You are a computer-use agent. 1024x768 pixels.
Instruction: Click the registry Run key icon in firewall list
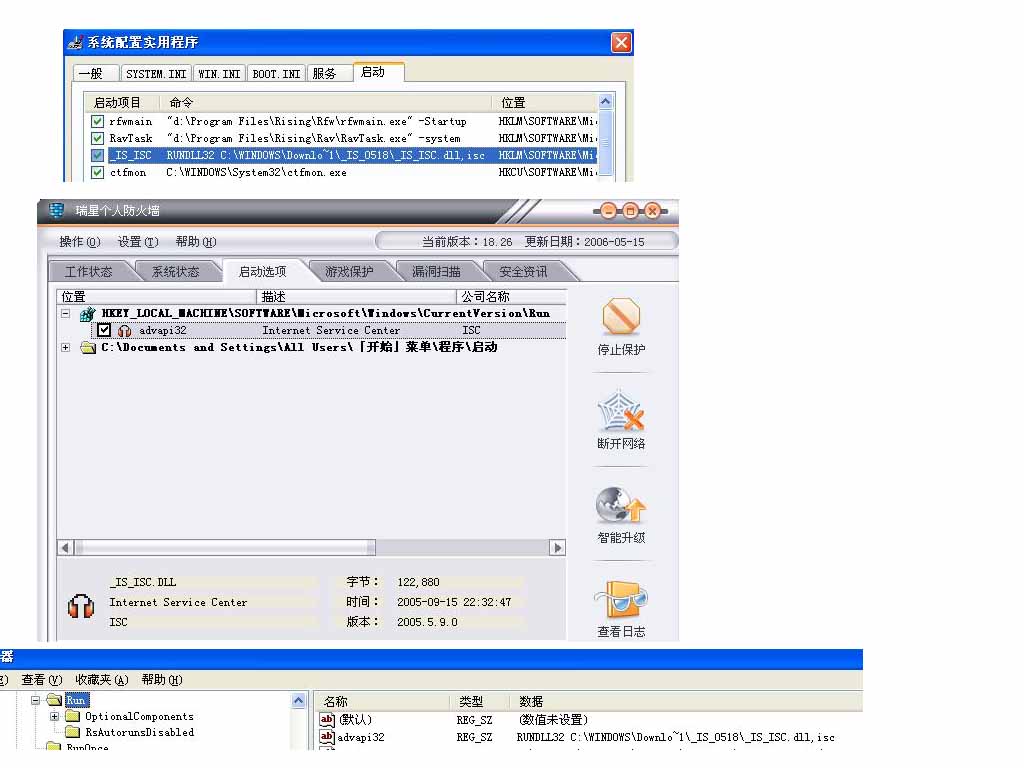coord(88,314)
